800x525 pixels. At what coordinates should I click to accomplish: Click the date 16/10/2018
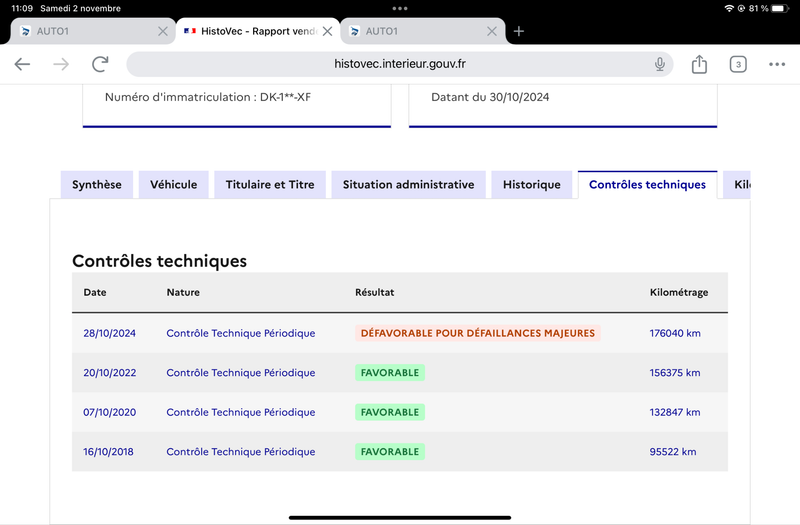click(x=108, y=452)
